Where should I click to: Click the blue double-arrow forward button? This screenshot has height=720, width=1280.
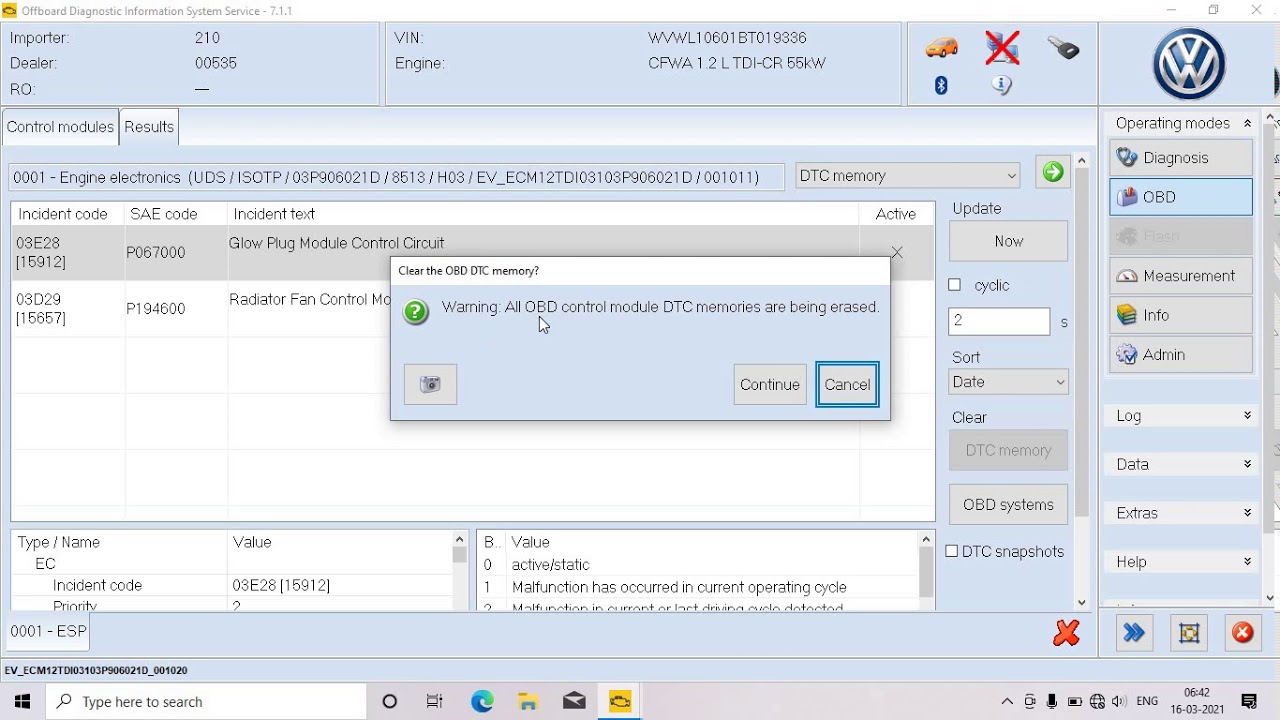pyautogui.click(x=1133, y=632)
